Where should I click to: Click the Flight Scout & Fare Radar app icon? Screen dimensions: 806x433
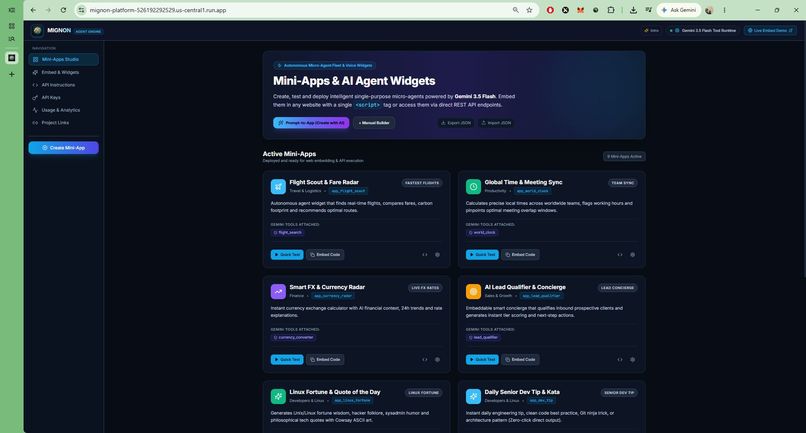[278, 186]
